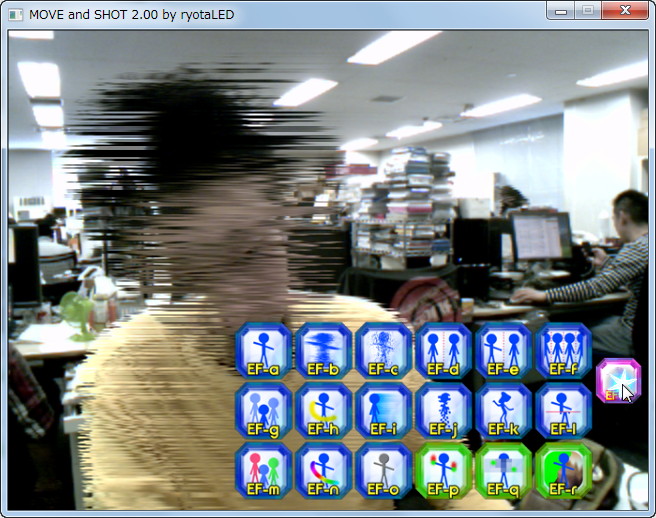Choose the EF-n rainbow trail effect
The width and height of the screenshot is (656, 518).
coord(323,471)
